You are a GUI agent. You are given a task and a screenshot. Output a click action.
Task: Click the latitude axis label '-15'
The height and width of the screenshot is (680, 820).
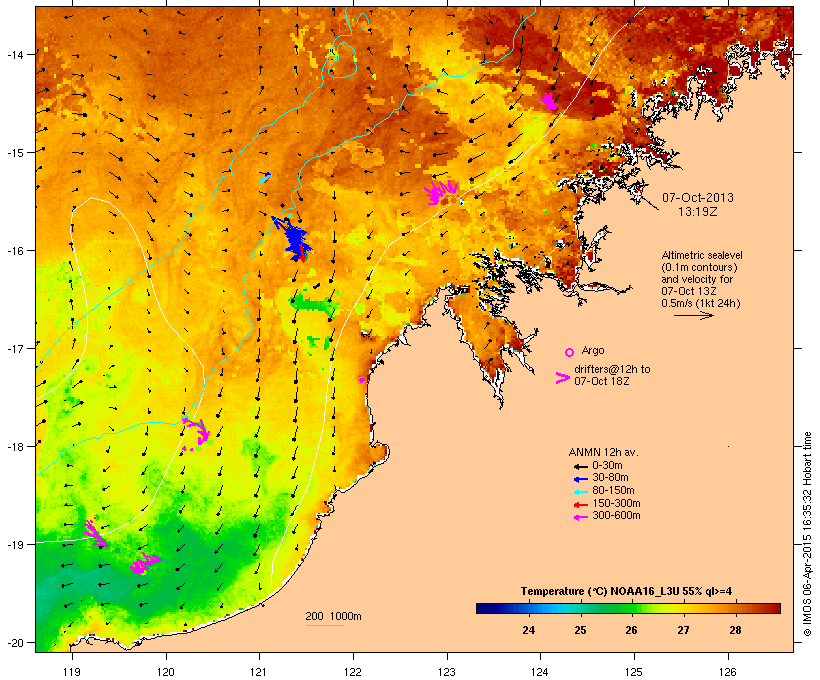pyautogui.click(x=14, y=152)
